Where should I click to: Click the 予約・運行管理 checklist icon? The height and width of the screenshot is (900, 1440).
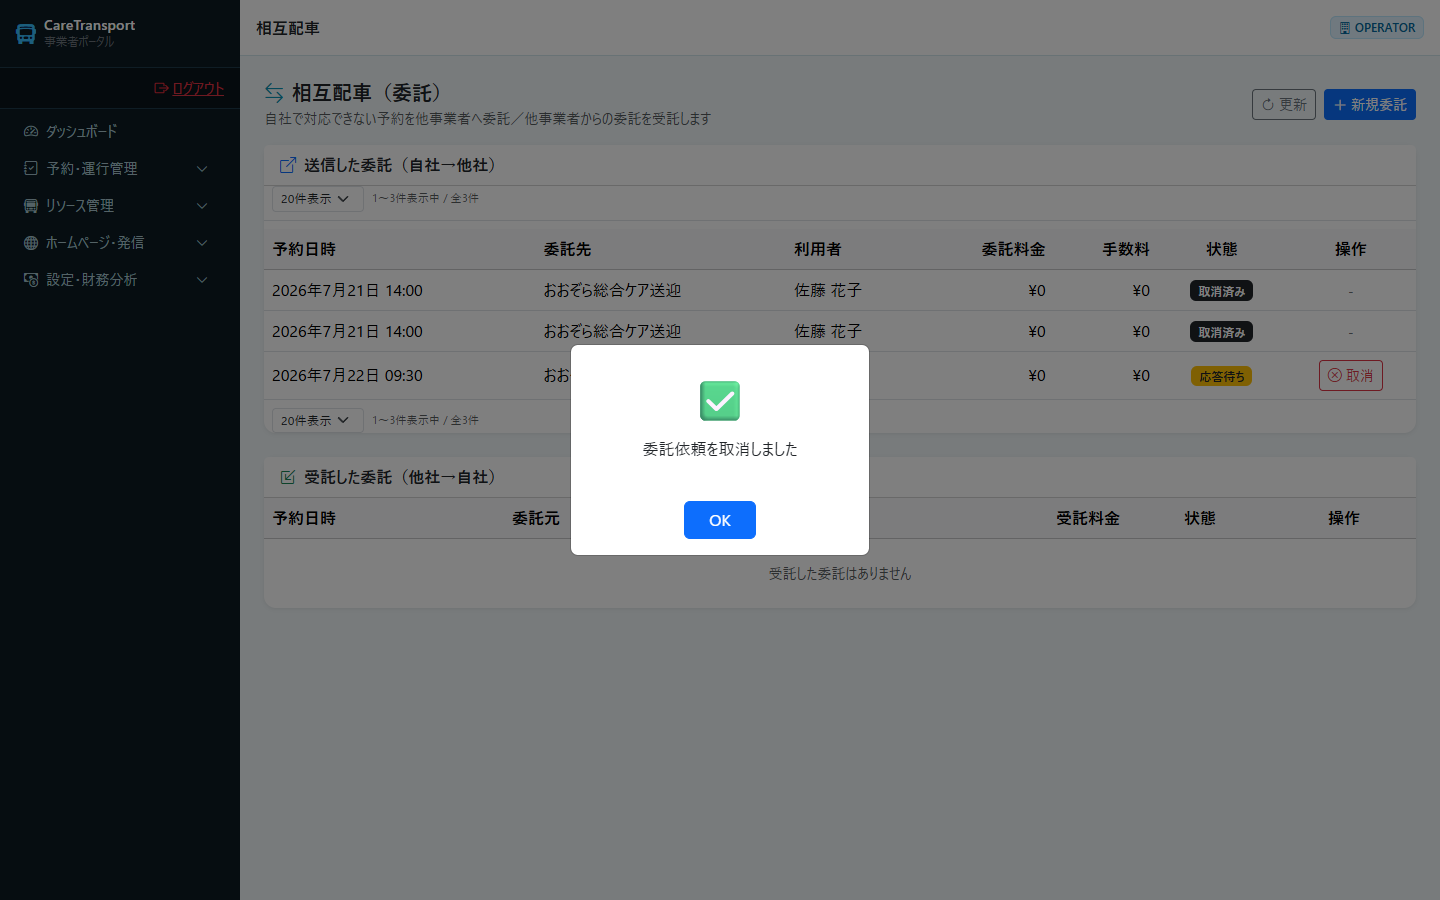(x=31, y=168)
